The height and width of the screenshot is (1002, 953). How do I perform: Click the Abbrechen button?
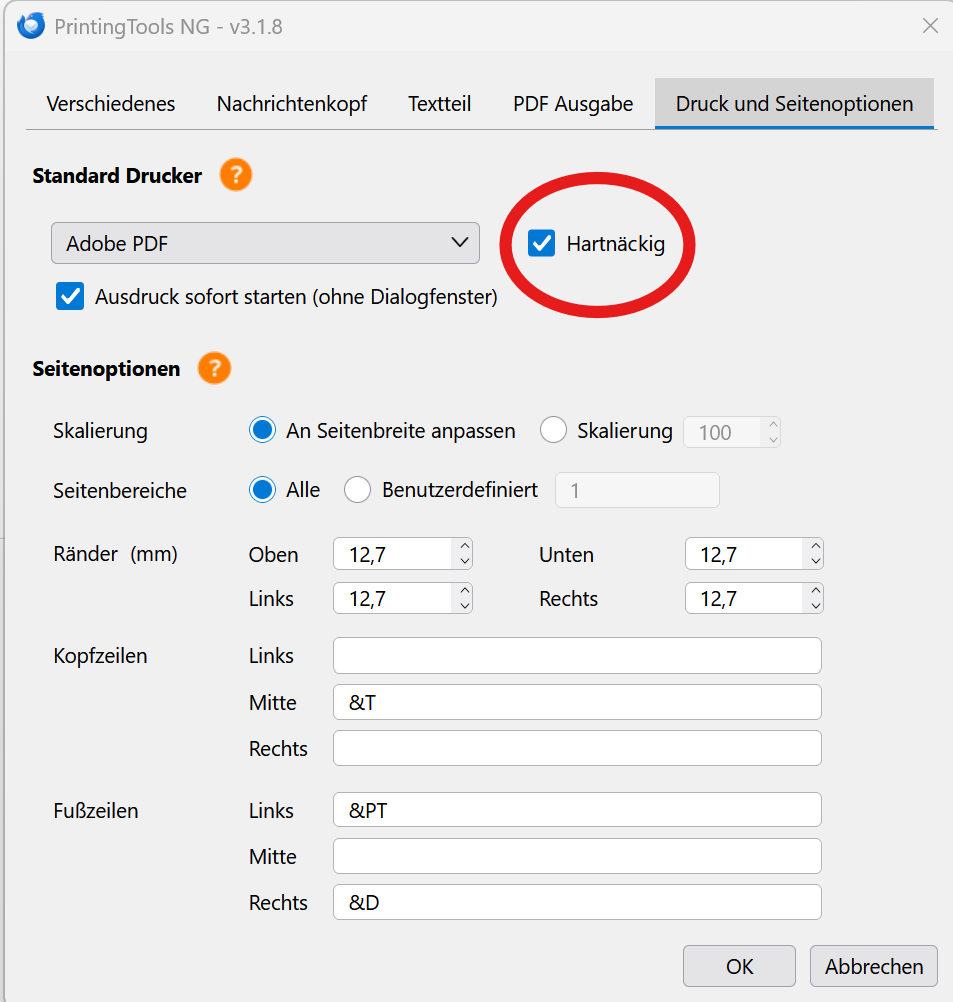tap(873, 966)
